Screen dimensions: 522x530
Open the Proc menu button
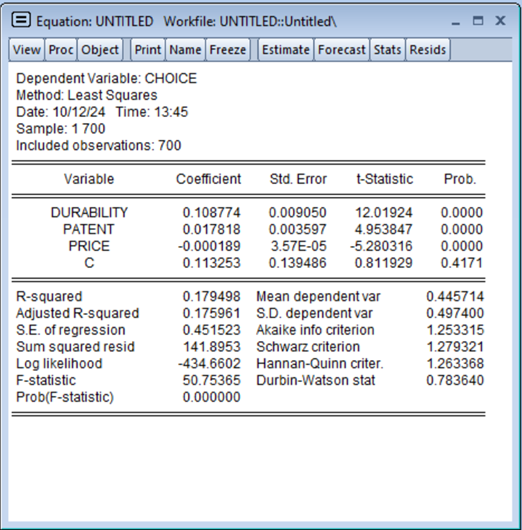(x=61, y=50)
